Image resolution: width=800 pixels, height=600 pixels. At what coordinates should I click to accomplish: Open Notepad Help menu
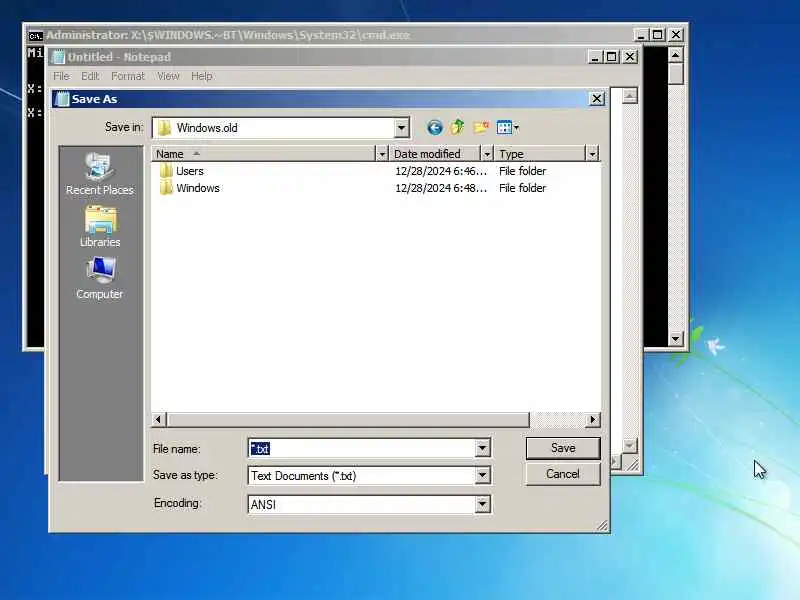pos(202,76)
